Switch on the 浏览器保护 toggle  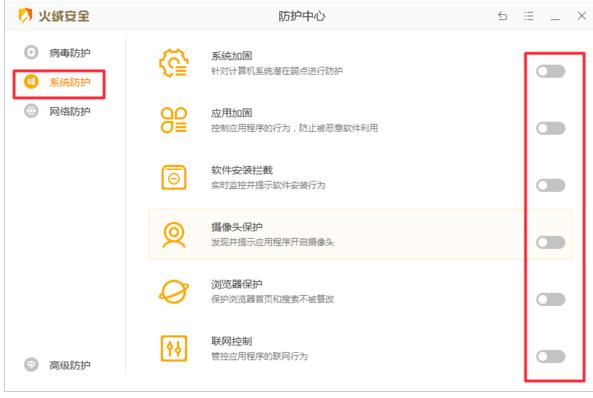coord(551,300)
